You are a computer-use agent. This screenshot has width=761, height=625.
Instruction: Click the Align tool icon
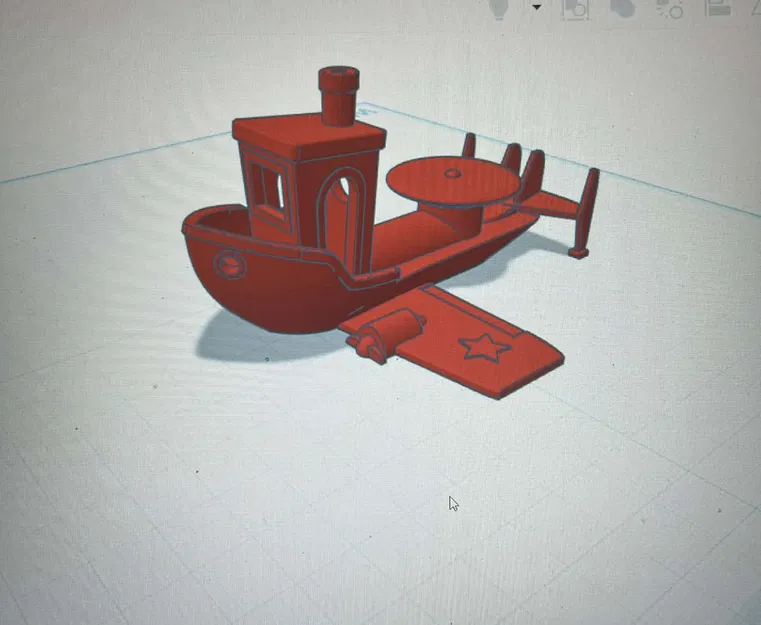(718, 7)
